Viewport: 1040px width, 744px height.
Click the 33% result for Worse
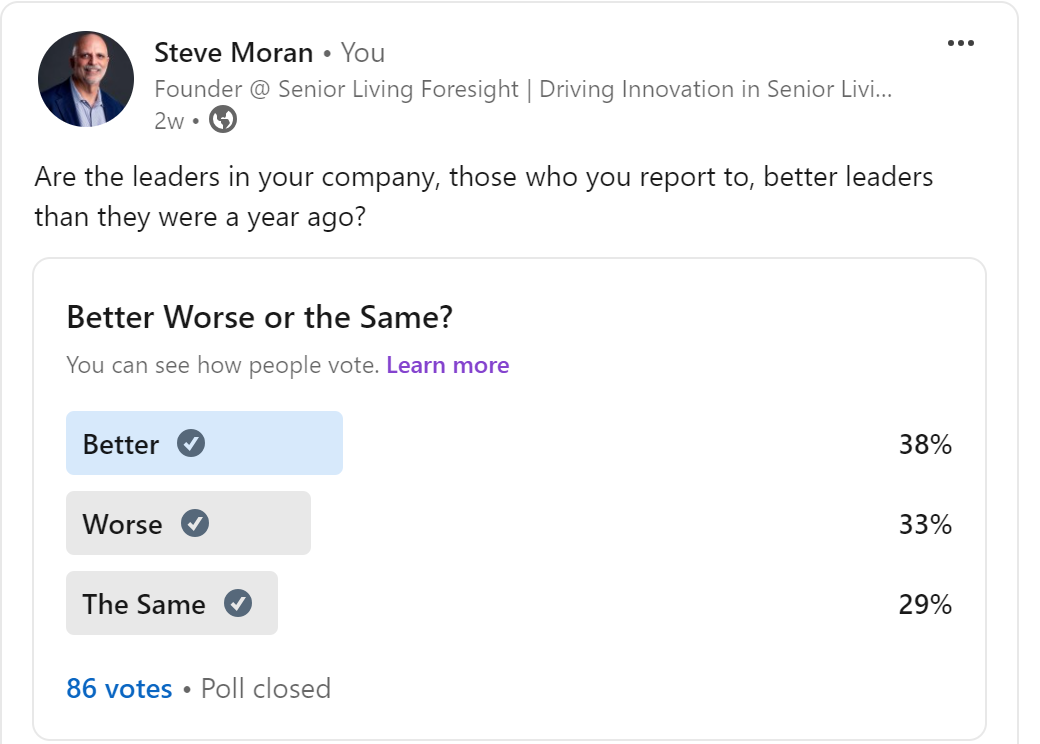click(x=925, y=525)
